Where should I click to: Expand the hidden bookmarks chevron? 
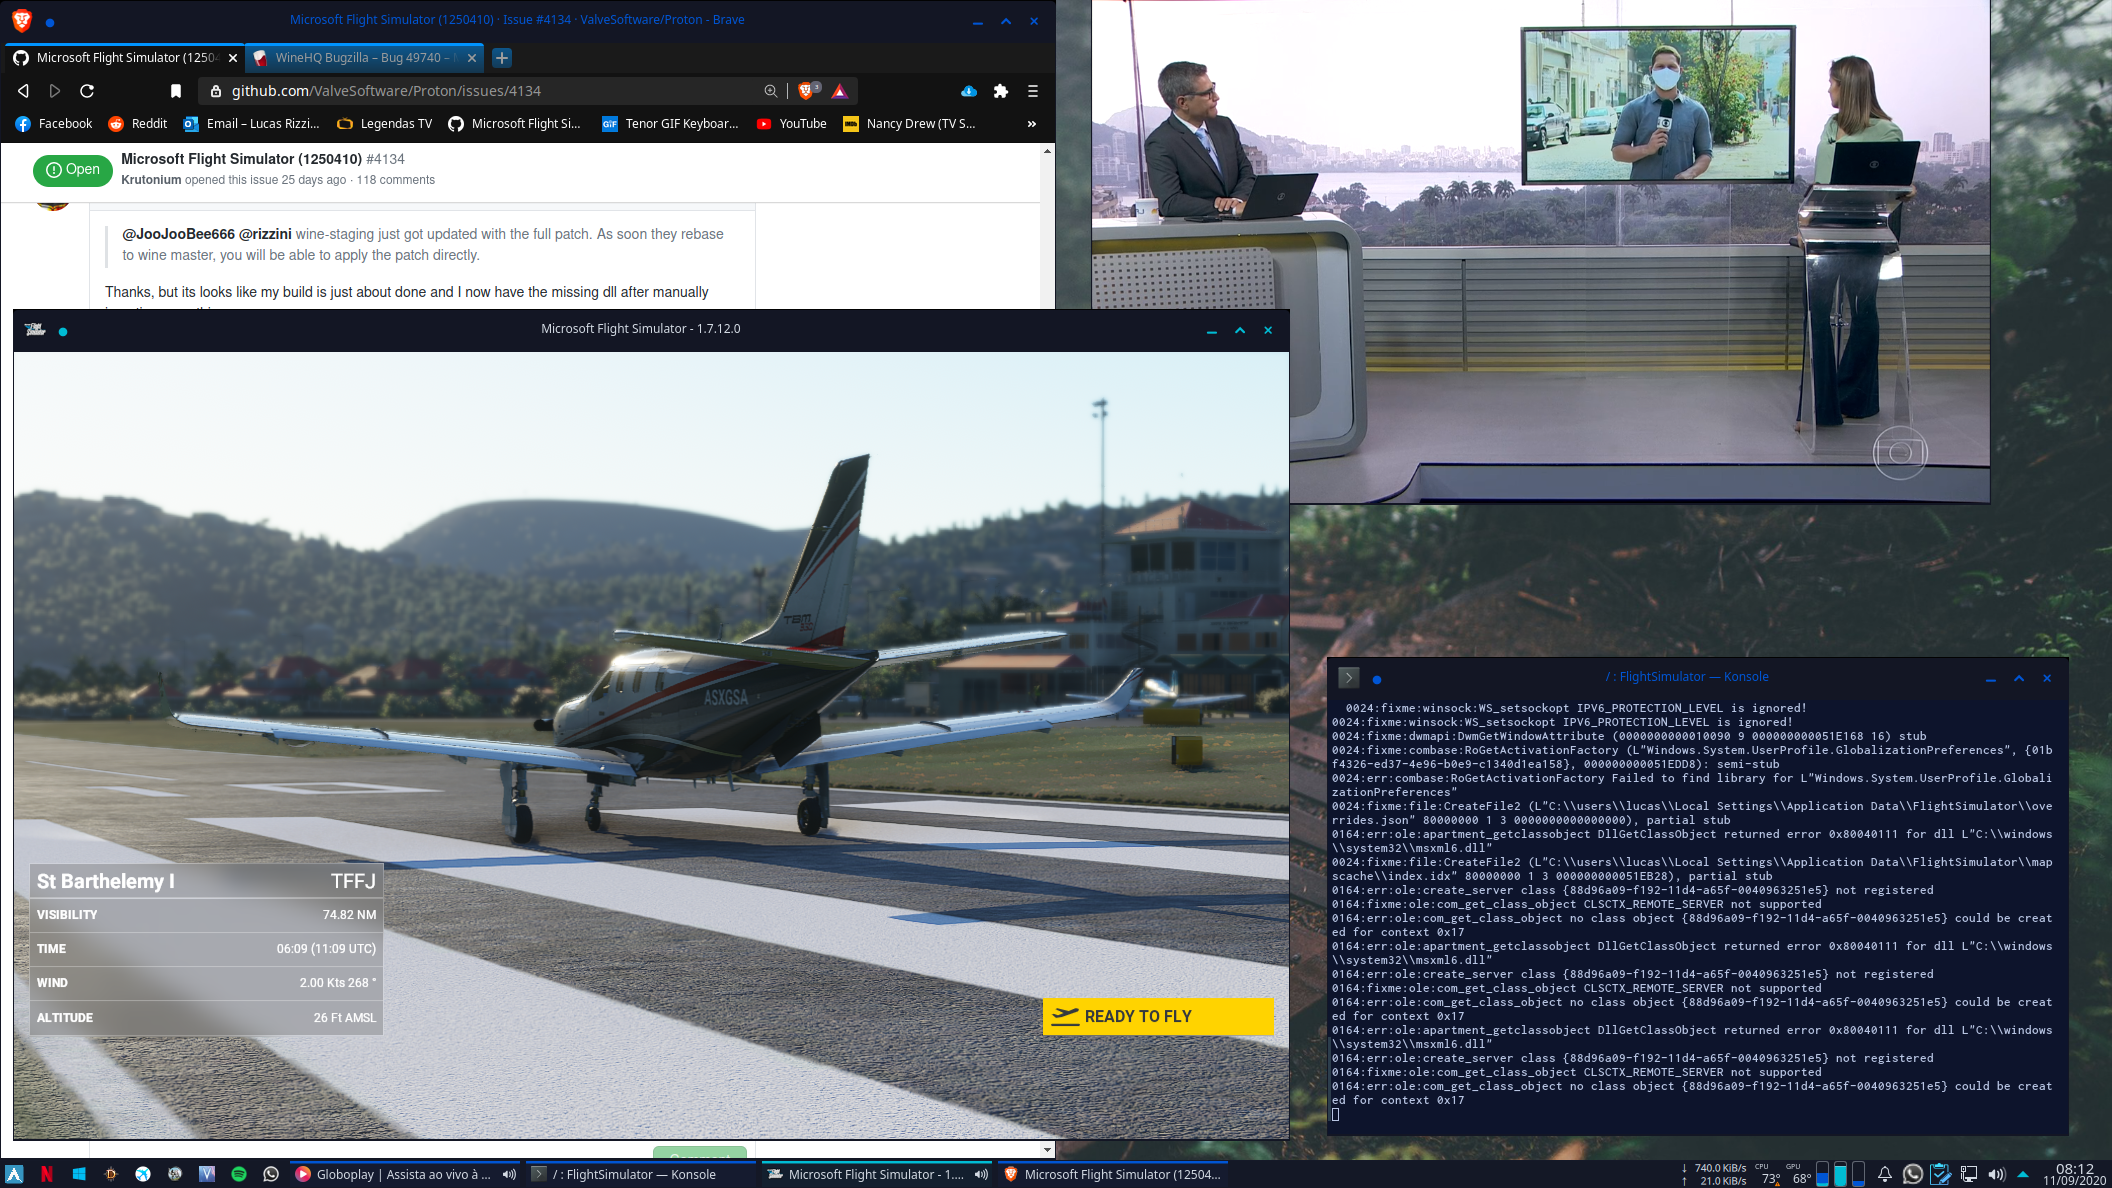(x=1032, y=124)
